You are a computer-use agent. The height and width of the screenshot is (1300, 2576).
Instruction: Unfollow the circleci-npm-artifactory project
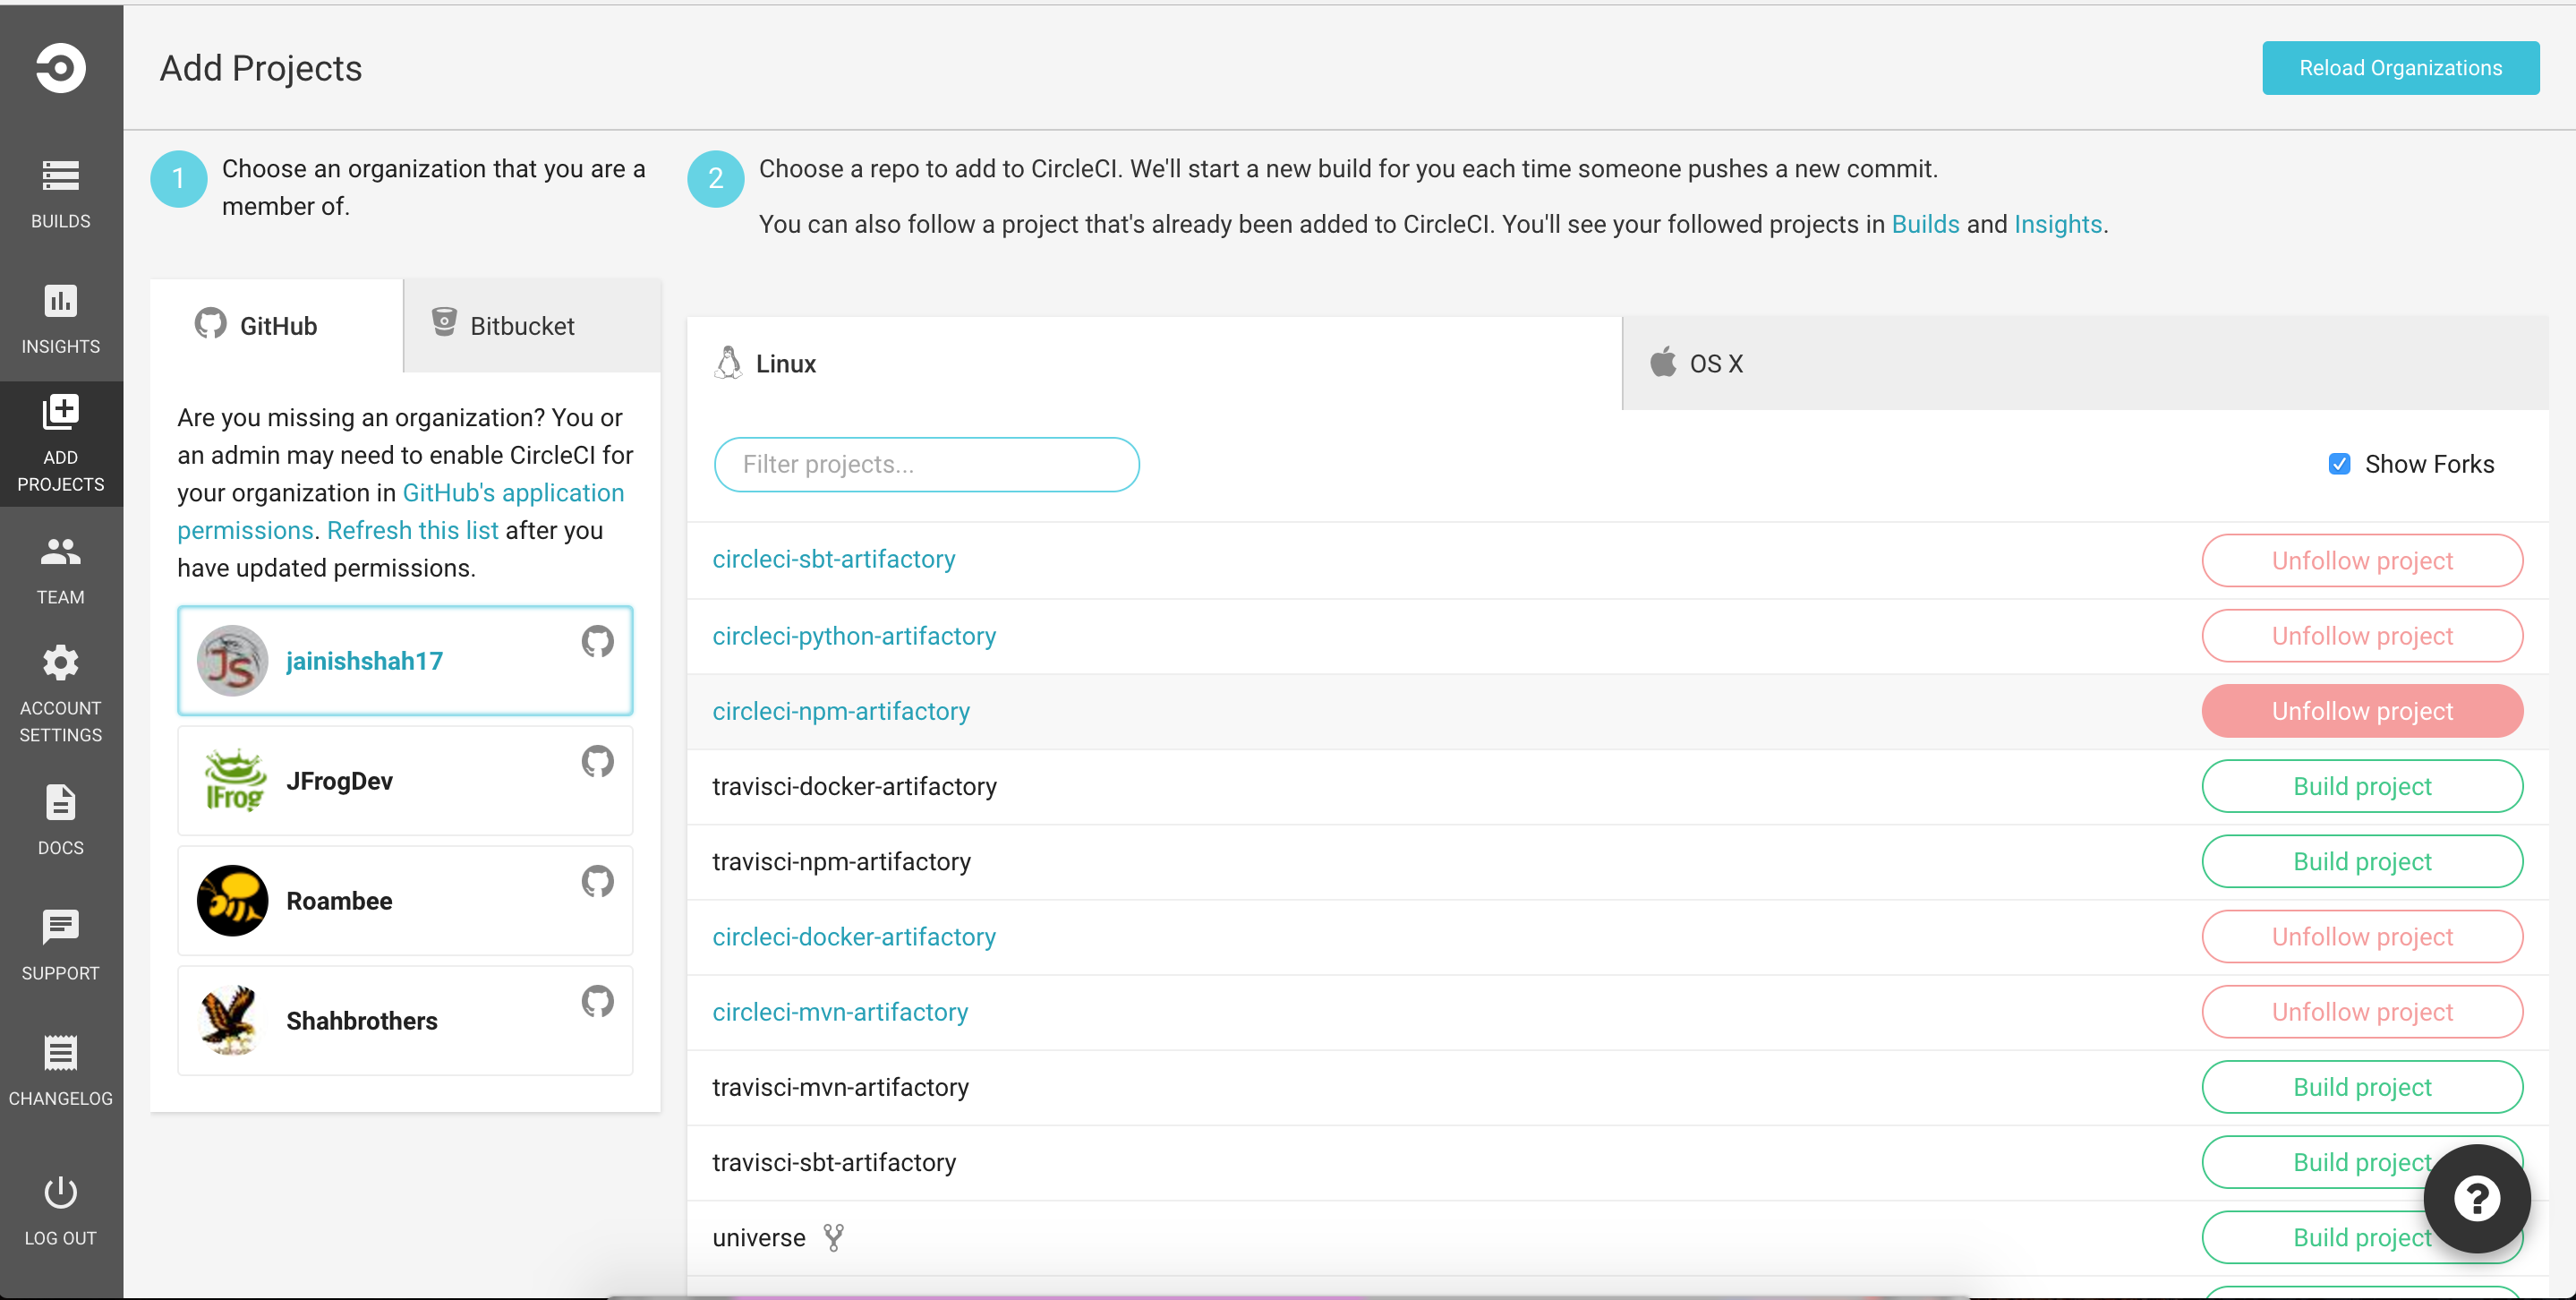pos(2361,711)
